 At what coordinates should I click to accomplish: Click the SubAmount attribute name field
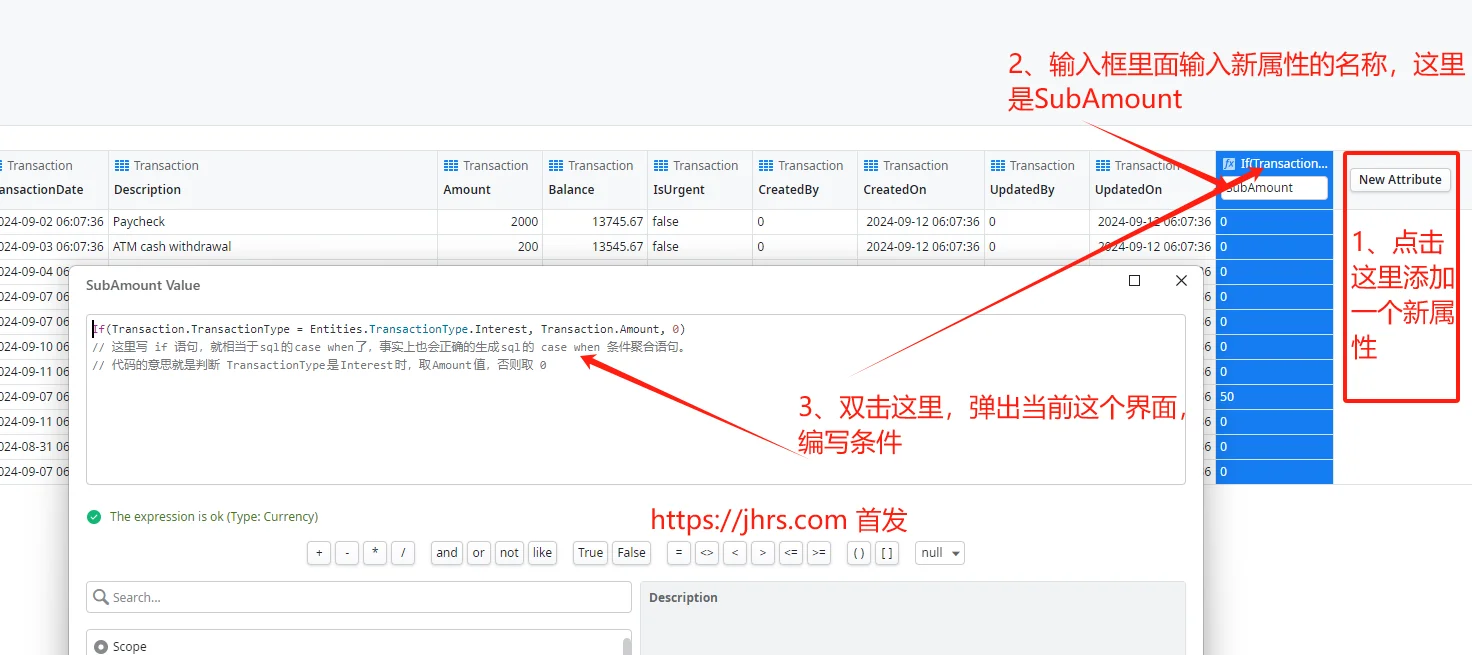[1274, 188]
